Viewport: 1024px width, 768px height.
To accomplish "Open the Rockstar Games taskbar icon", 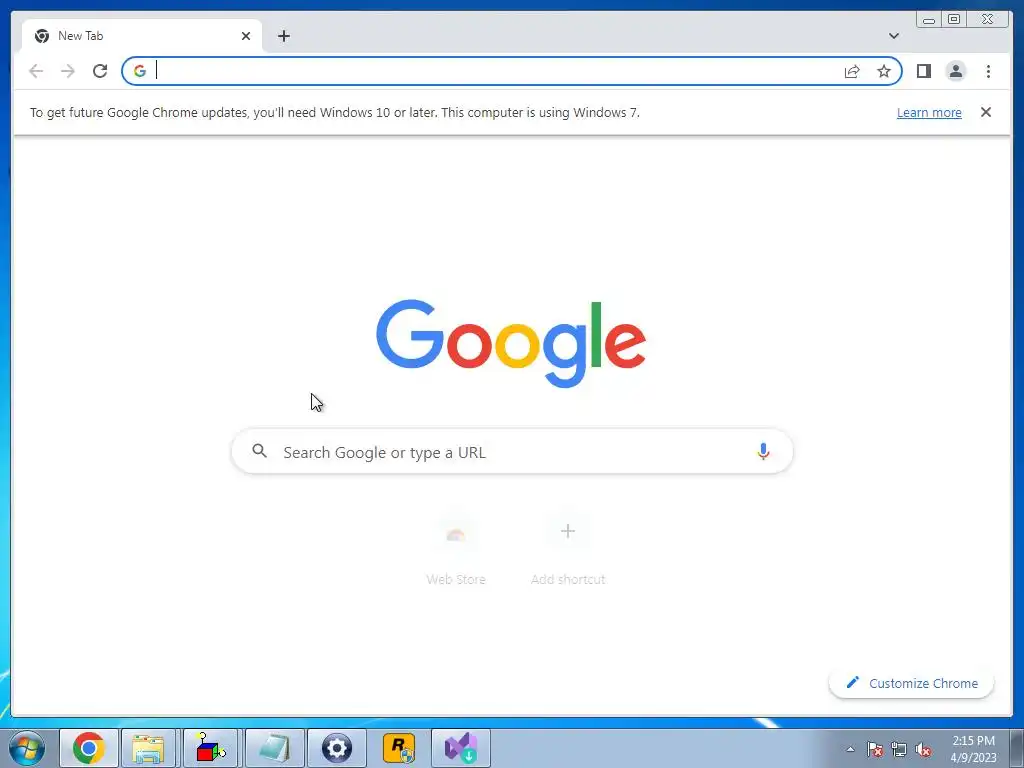I will pos(399,748).
